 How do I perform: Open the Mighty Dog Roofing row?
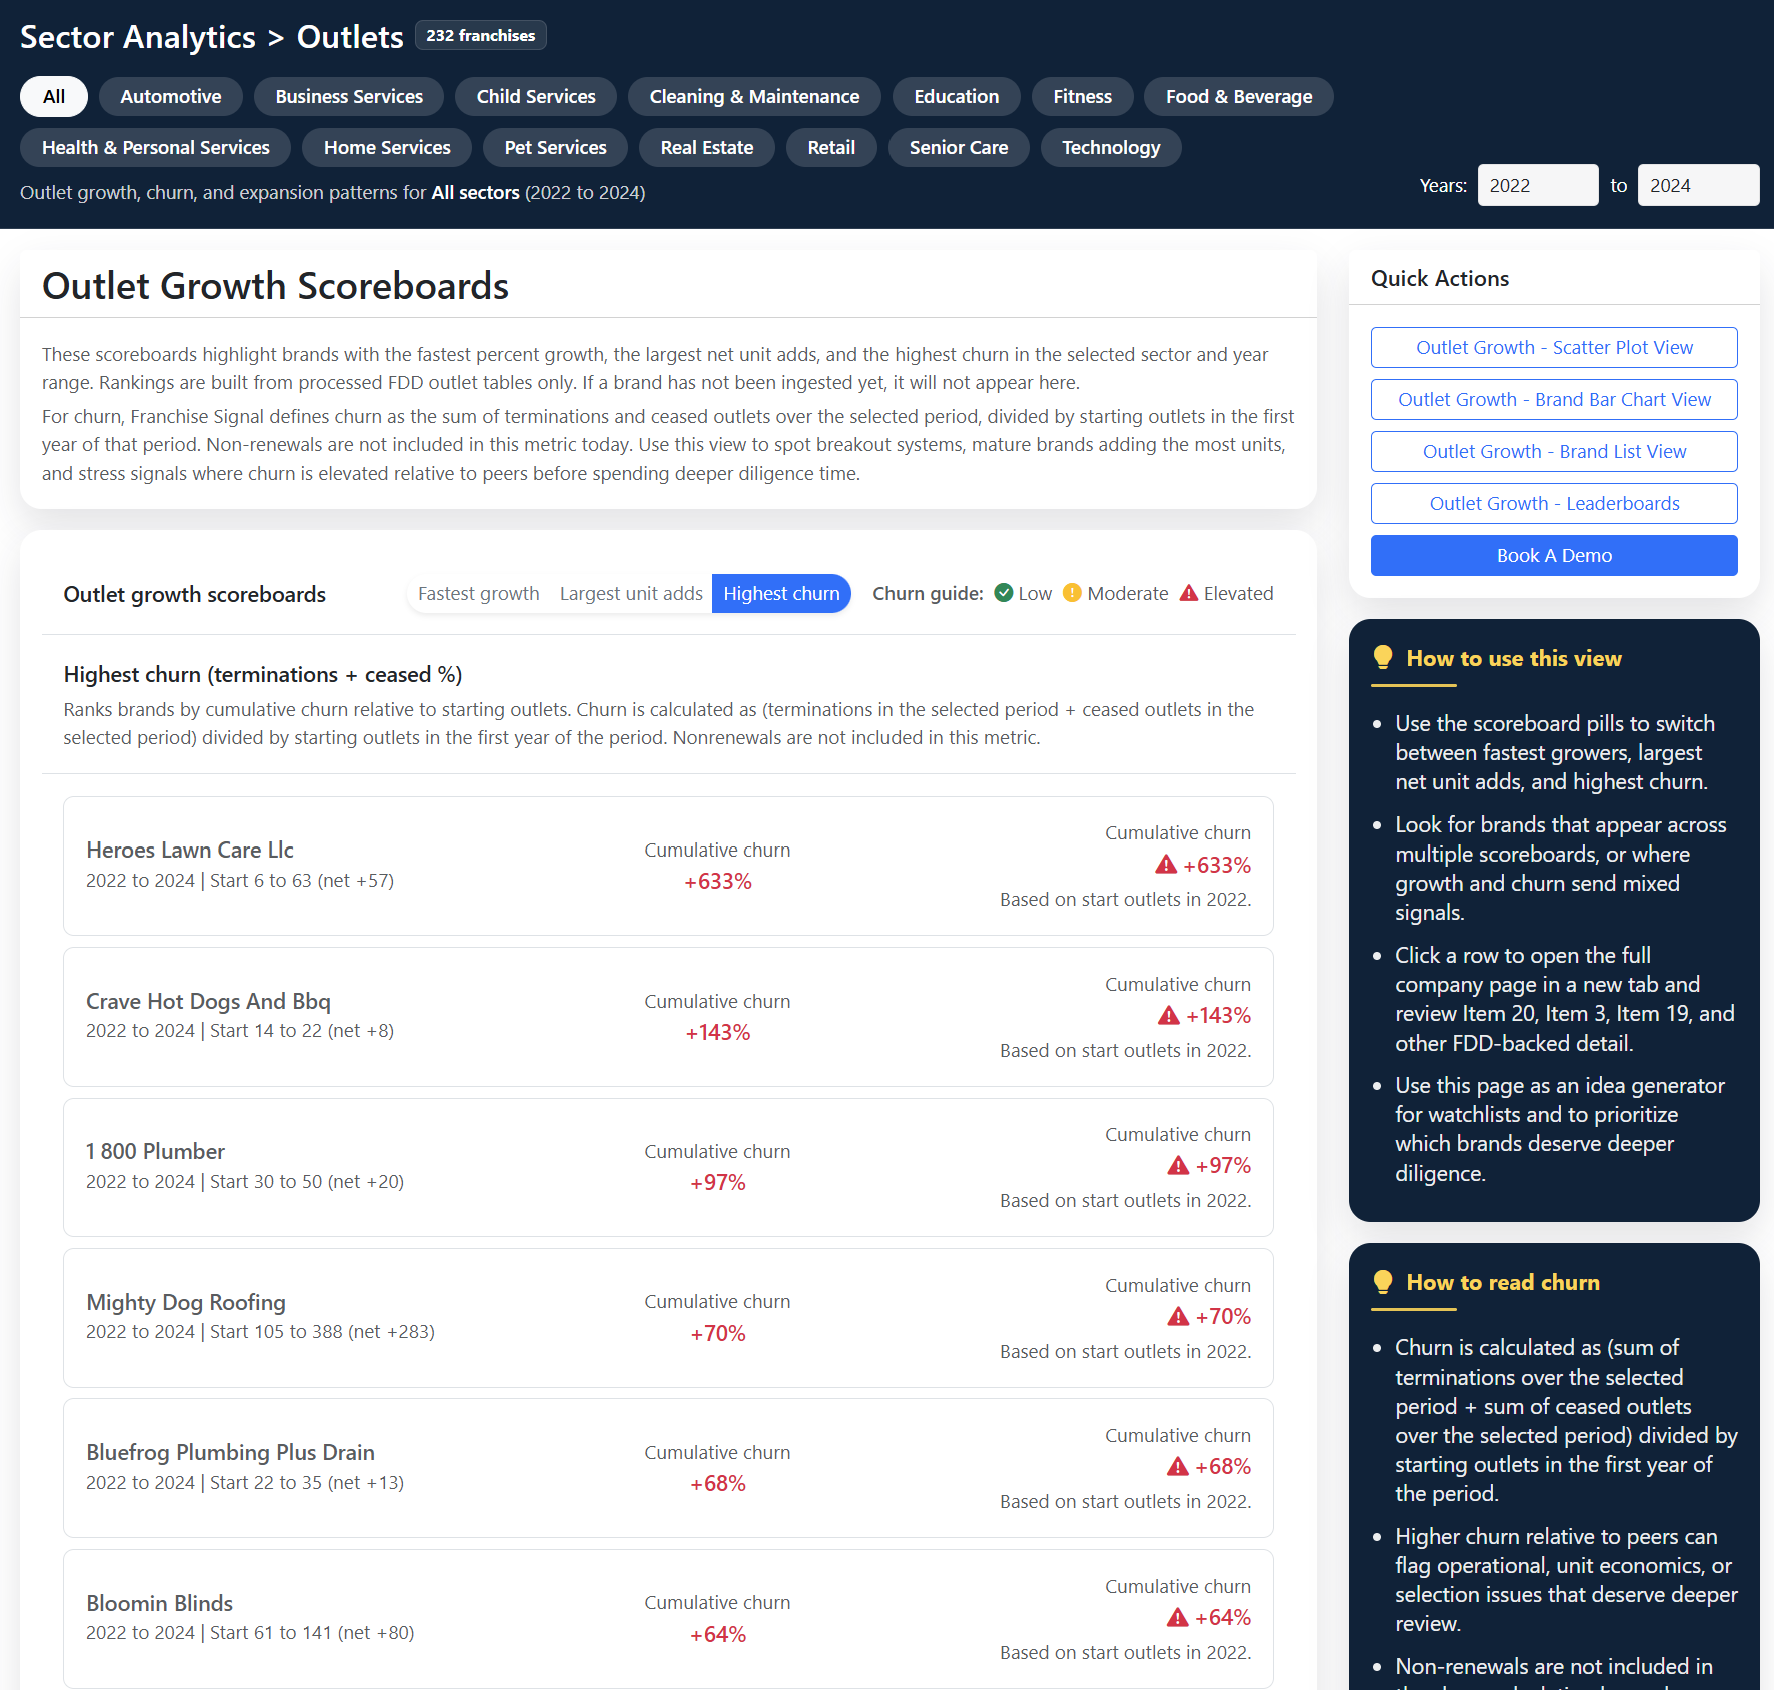[x=668, y=1318]
